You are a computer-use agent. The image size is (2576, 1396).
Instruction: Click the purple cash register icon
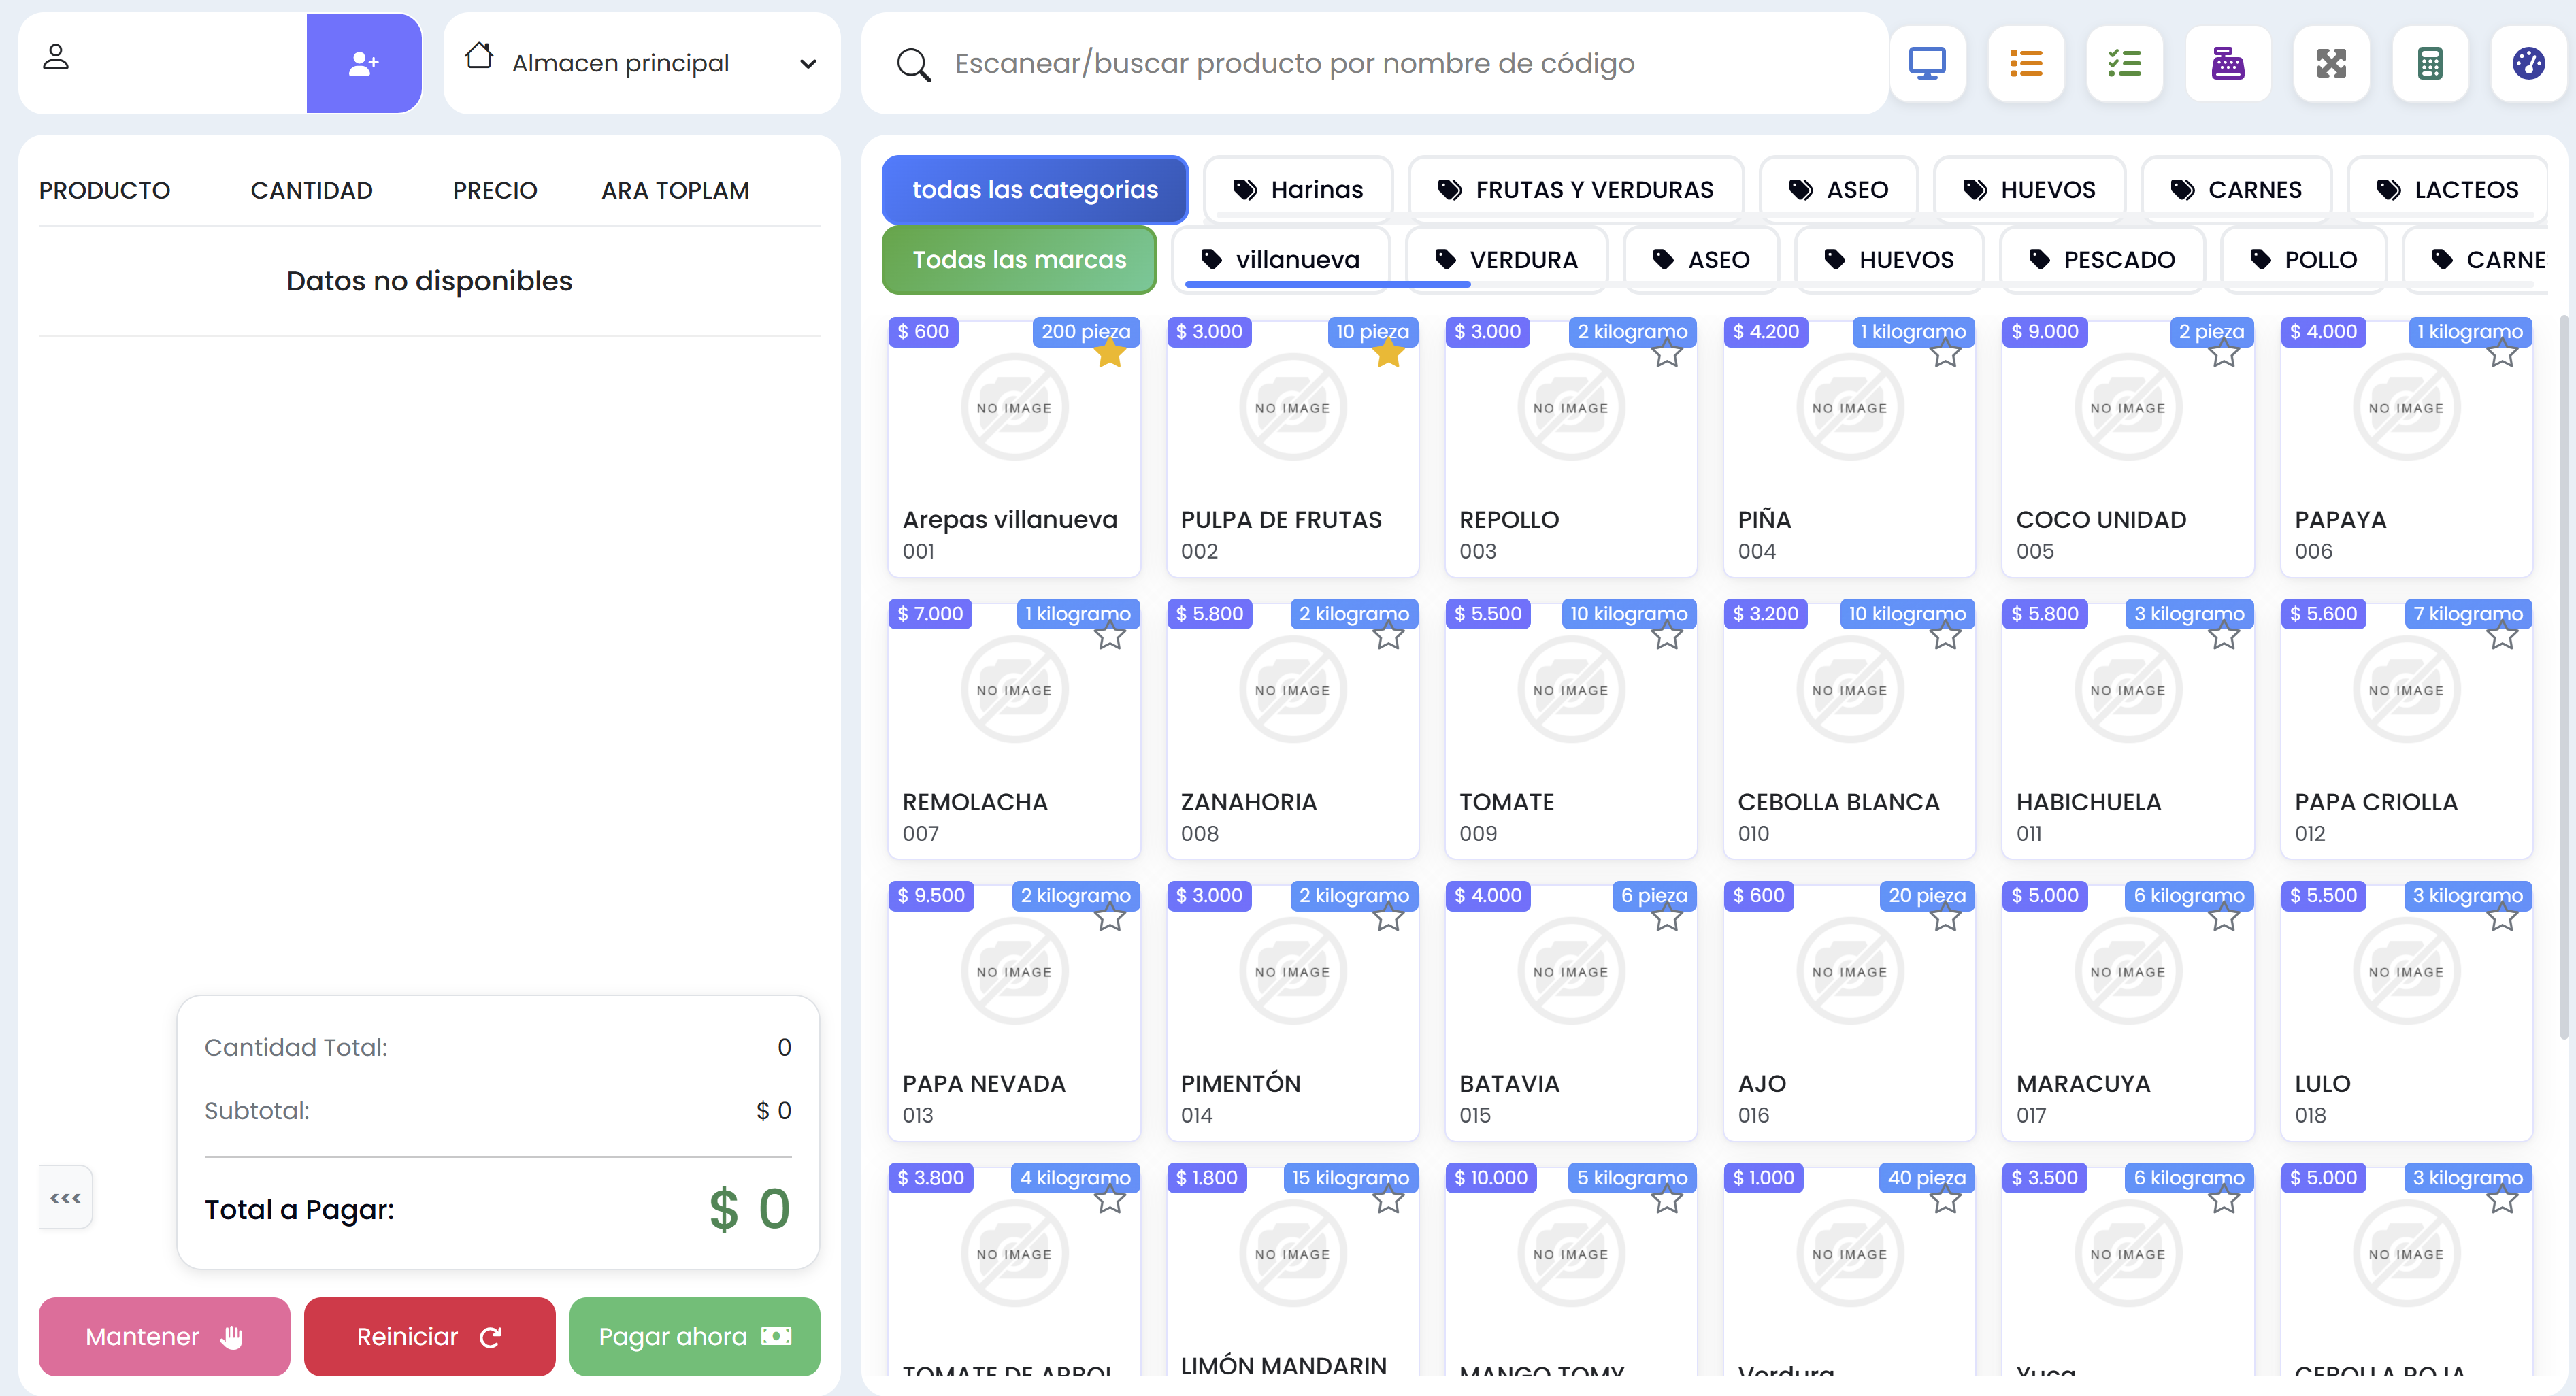coord(2227,63)
